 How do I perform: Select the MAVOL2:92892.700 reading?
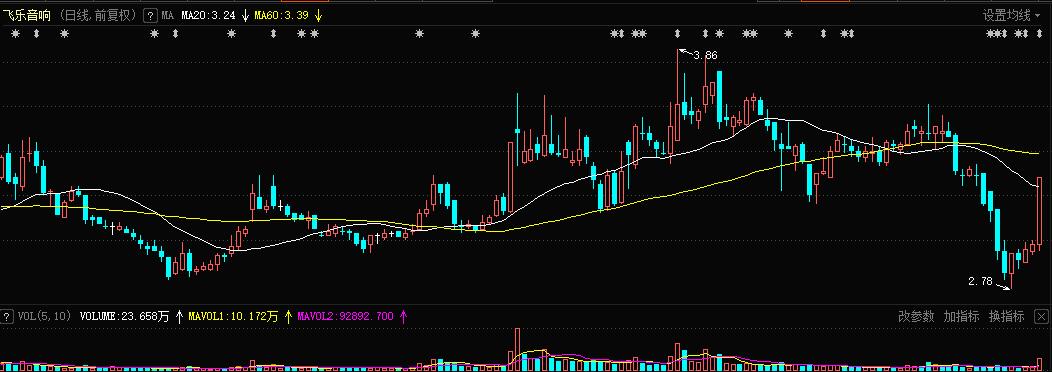click(x=346, y=316)
